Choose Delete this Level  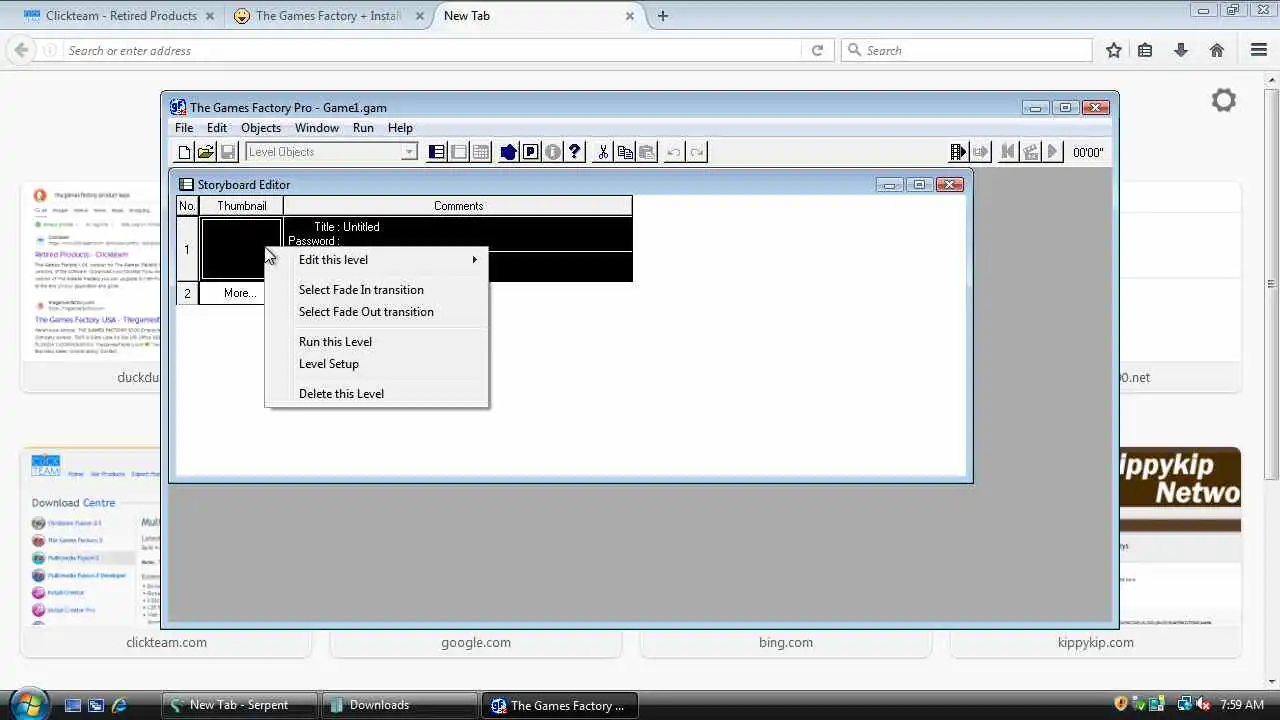[x=377, y=394]
